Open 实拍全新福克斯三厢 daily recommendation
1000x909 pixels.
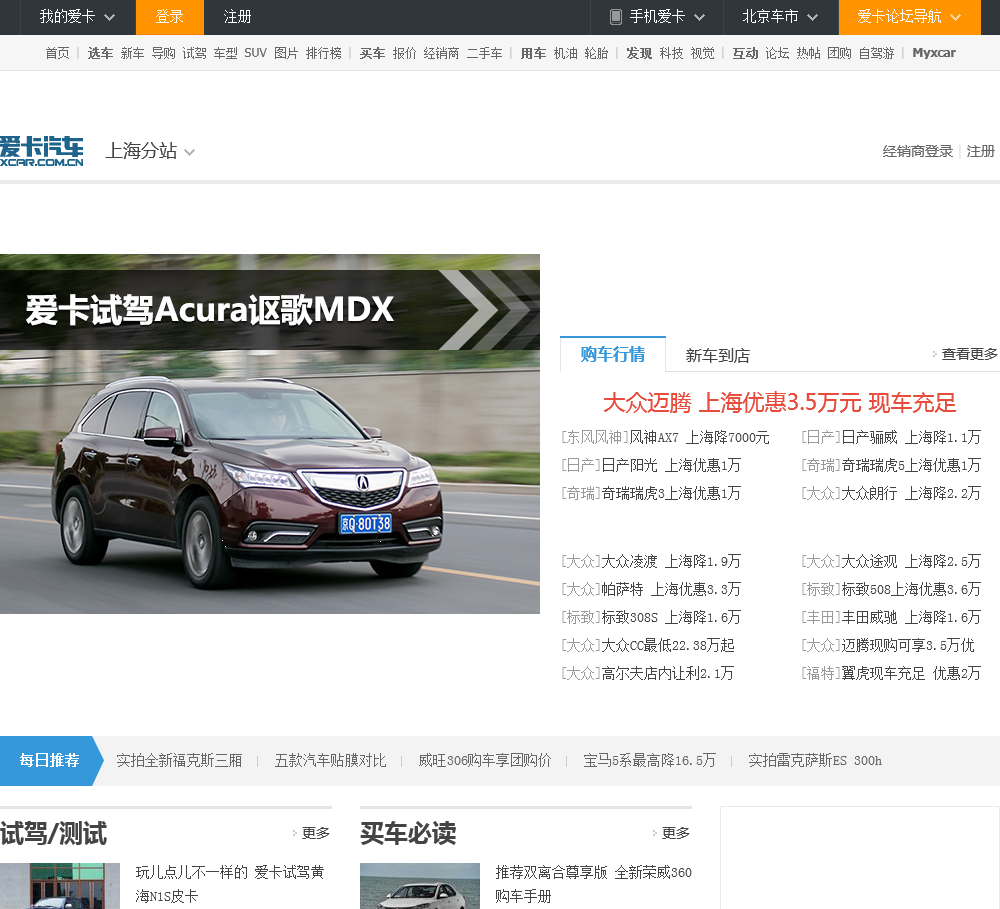pos(179,760)
